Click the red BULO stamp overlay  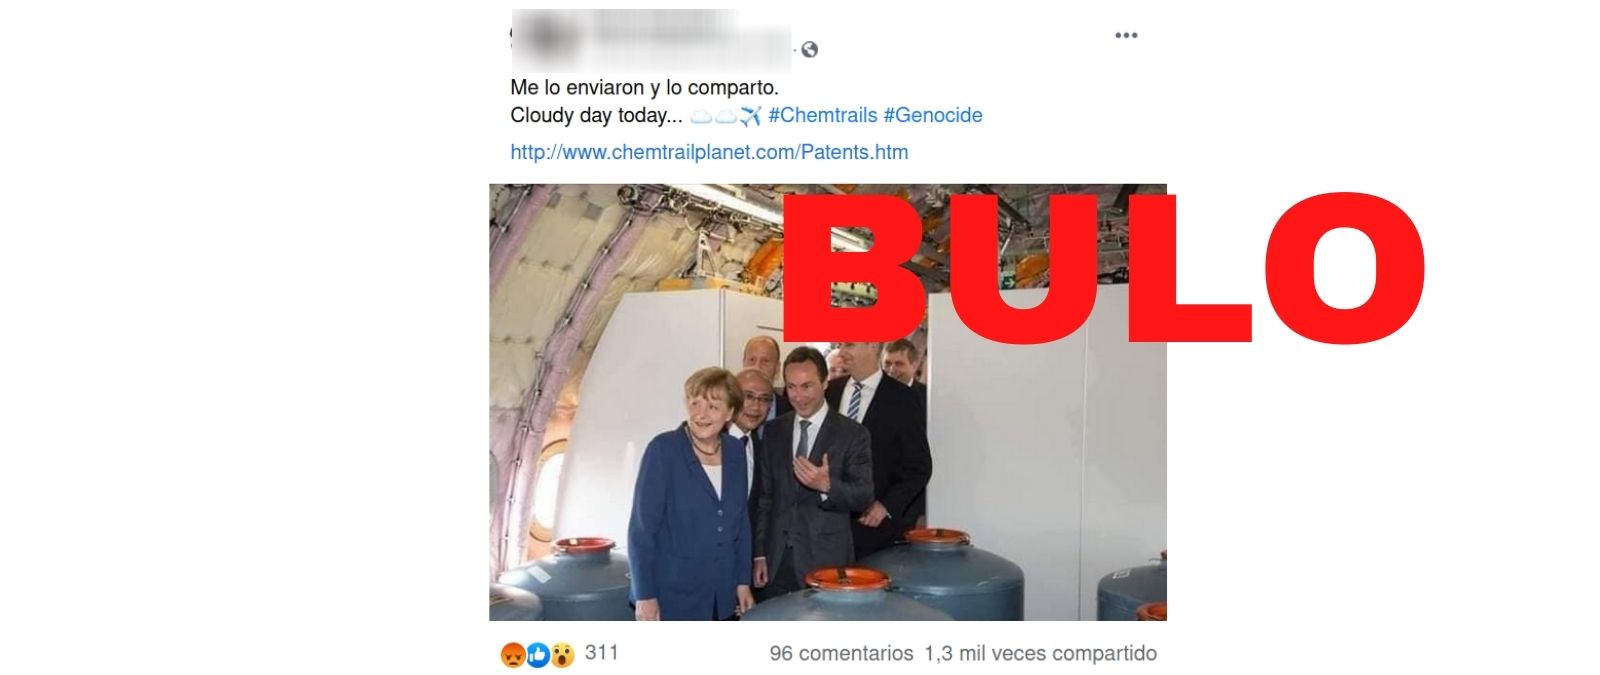pos(1103,268)
